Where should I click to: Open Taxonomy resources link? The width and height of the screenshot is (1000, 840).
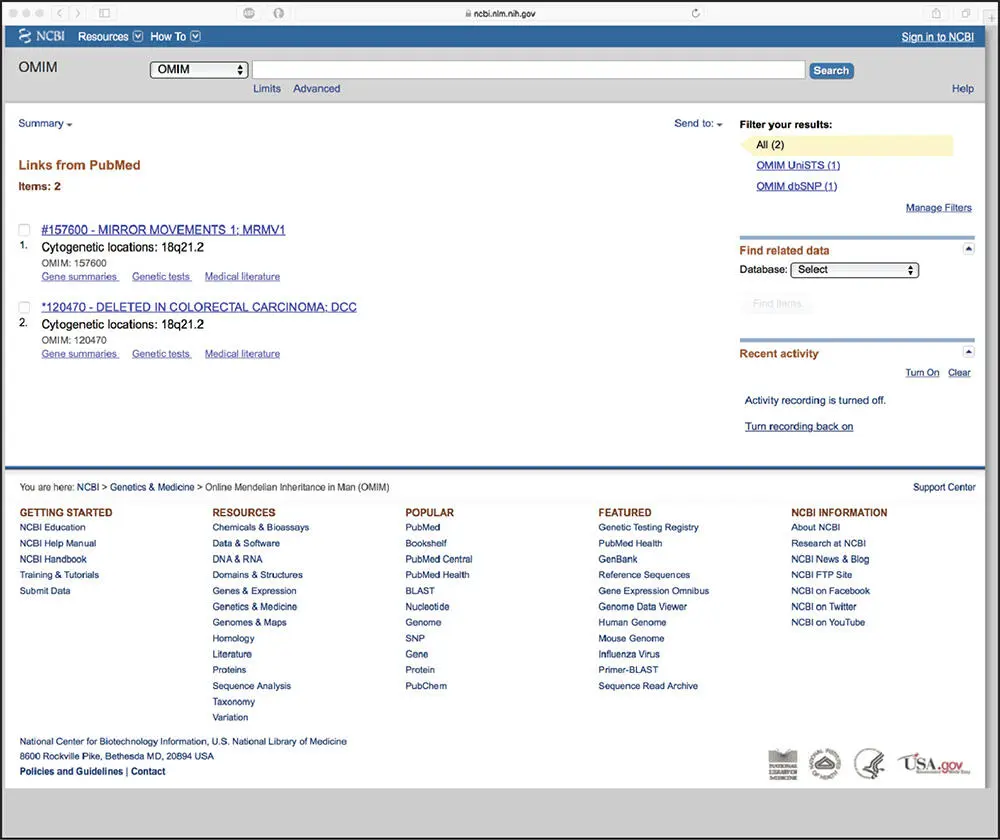pyautogui.click(x=233, y=702)
